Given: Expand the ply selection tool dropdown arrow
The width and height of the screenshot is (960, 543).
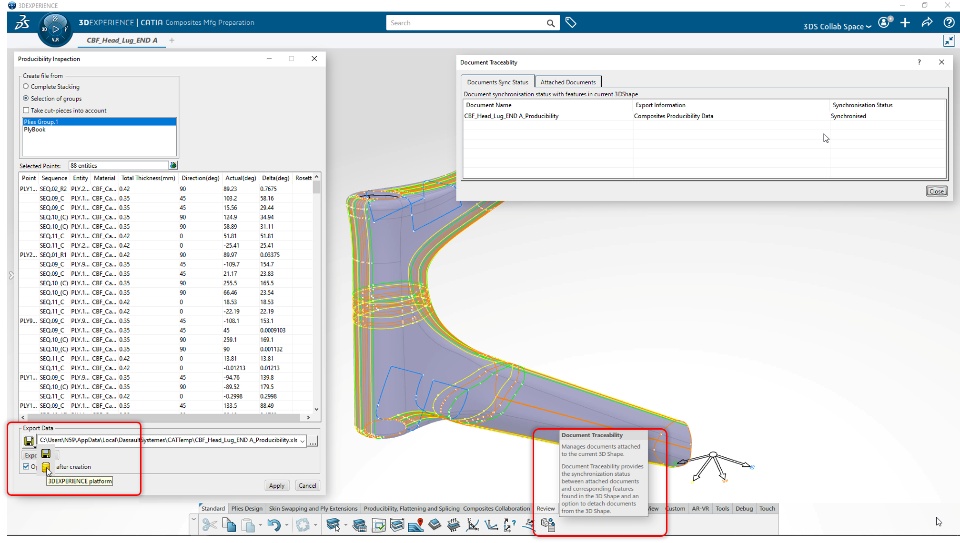Looking at the screenshot, I should coord(345,525).
